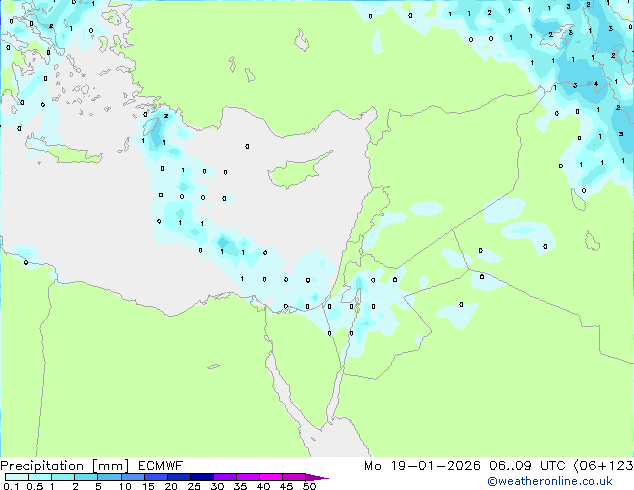634x490 pixels.
Task: Click the 5–10 mm light blue swatch
Action: click(109, 477)
